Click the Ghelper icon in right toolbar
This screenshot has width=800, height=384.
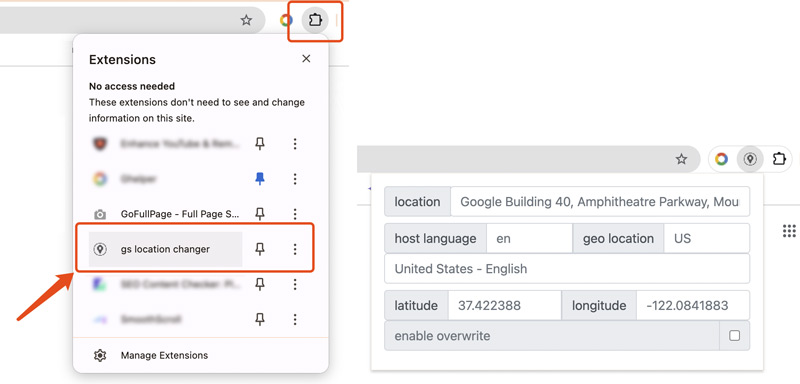coord(721,160)
